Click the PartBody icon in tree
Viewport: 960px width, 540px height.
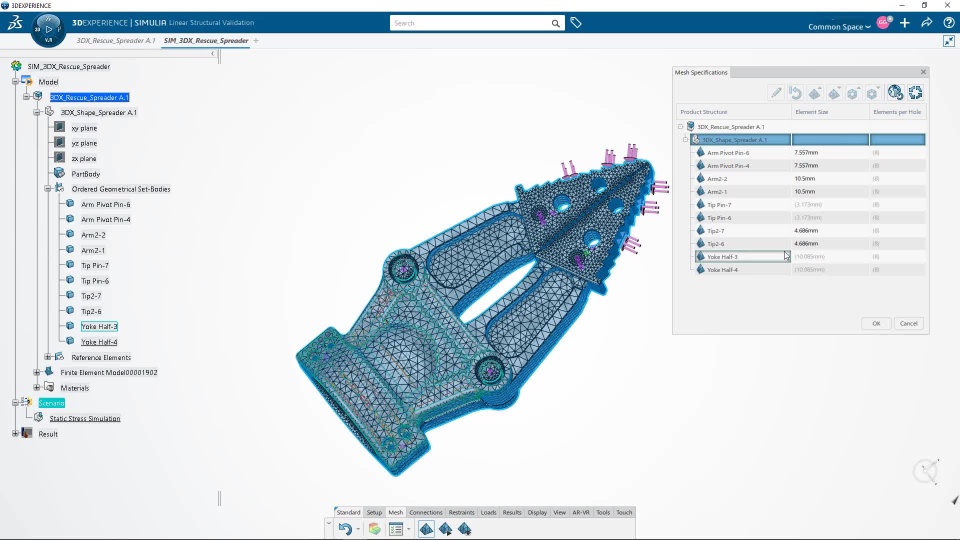coord(59,173)
